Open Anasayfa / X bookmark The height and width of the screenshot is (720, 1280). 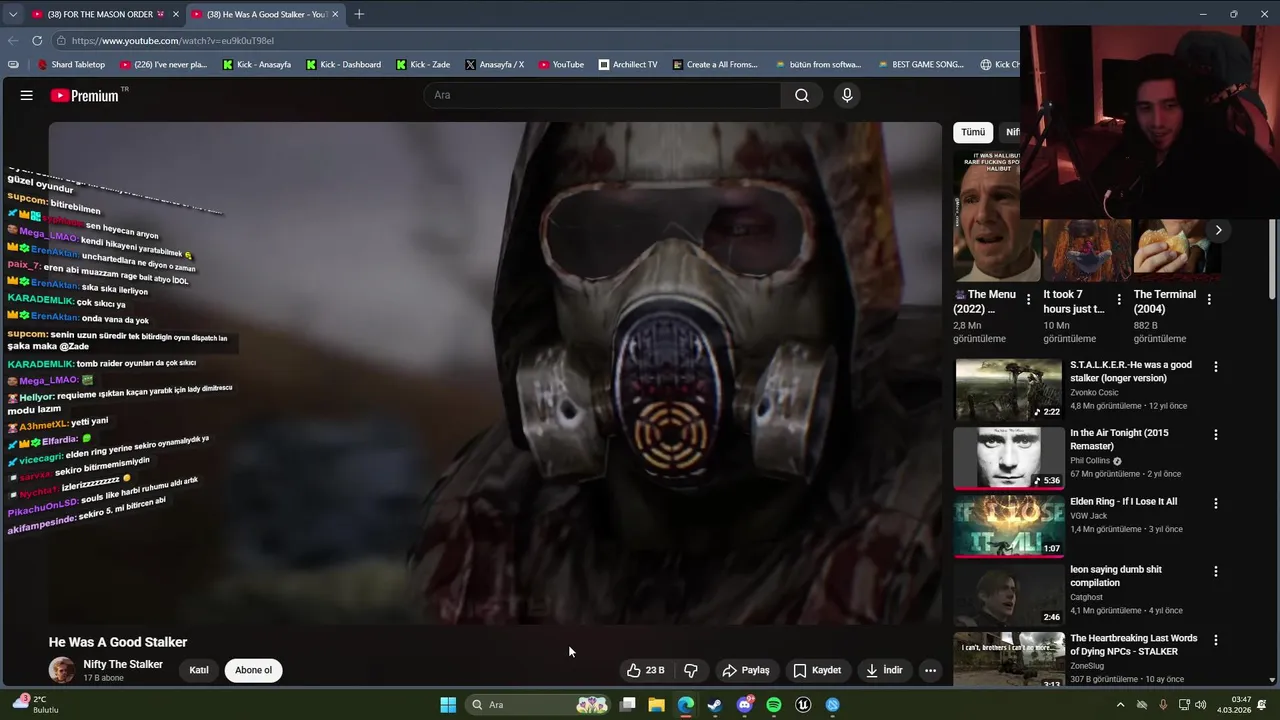coord(495,64)
